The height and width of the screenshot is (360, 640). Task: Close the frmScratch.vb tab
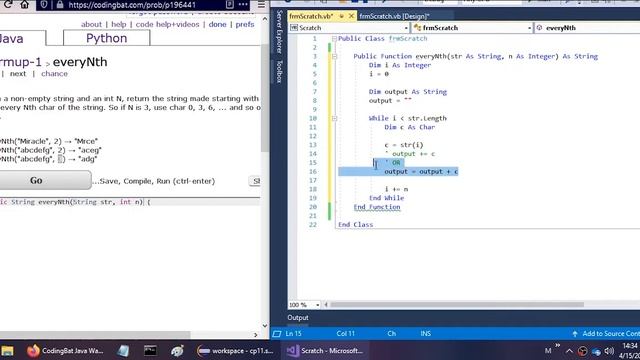[351, 16]
